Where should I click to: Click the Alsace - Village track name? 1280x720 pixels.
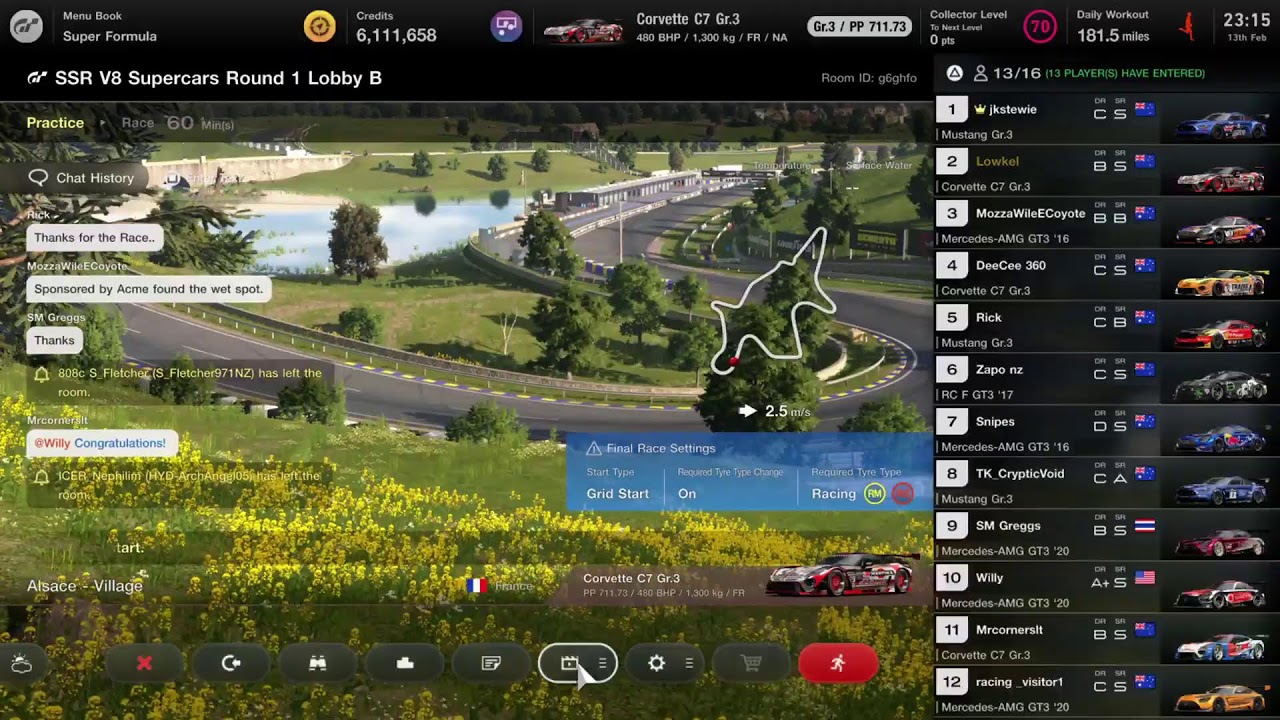[85, 586]
